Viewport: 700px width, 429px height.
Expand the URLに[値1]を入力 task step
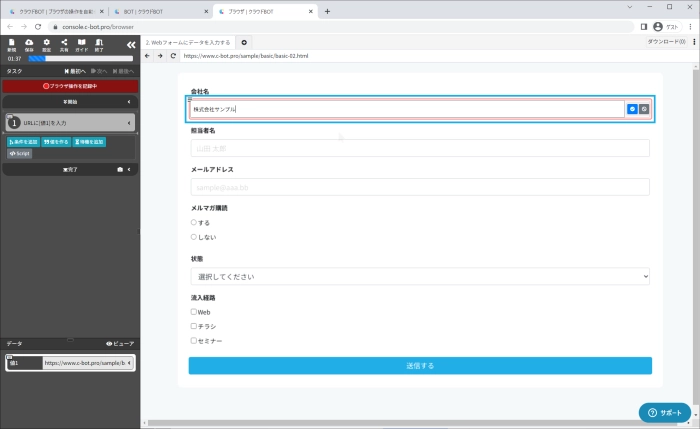click(x=129, y=122)
